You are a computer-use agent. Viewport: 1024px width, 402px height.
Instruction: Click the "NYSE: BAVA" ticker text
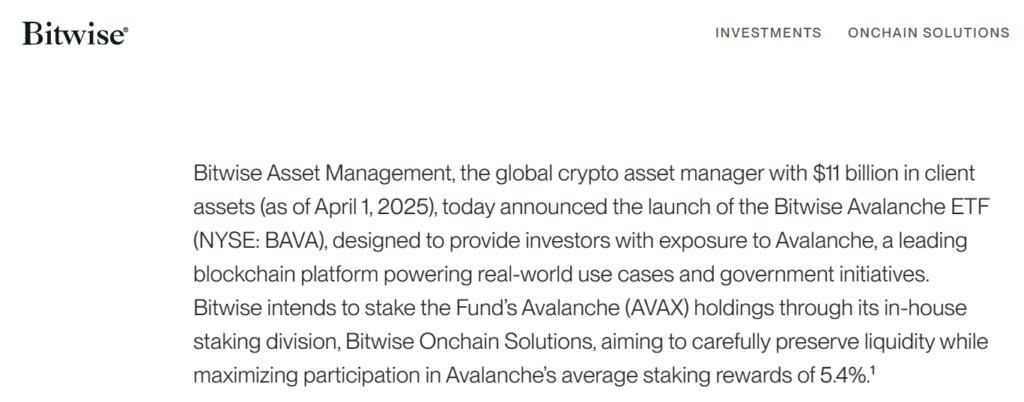tap(250, 241)
